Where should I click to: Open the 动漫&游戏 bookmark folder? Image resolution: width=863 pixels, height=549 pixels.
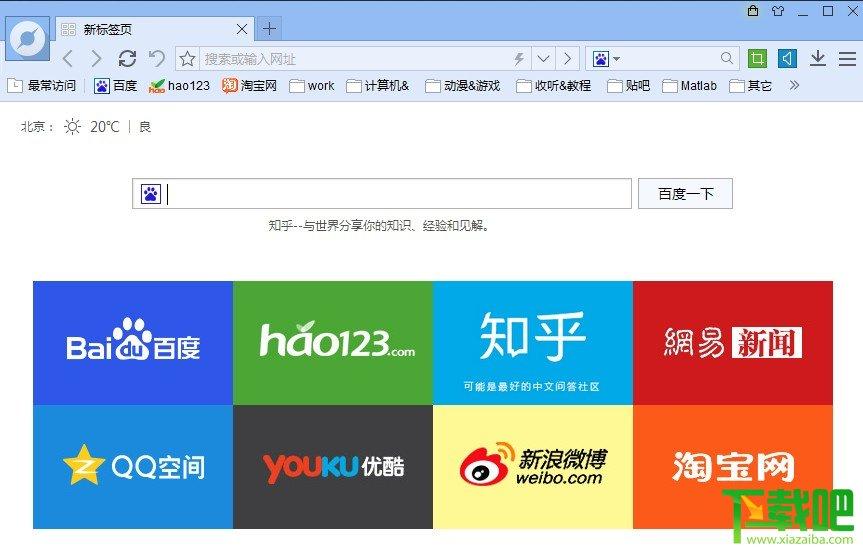pyautogui.click(x=463, y=86)
